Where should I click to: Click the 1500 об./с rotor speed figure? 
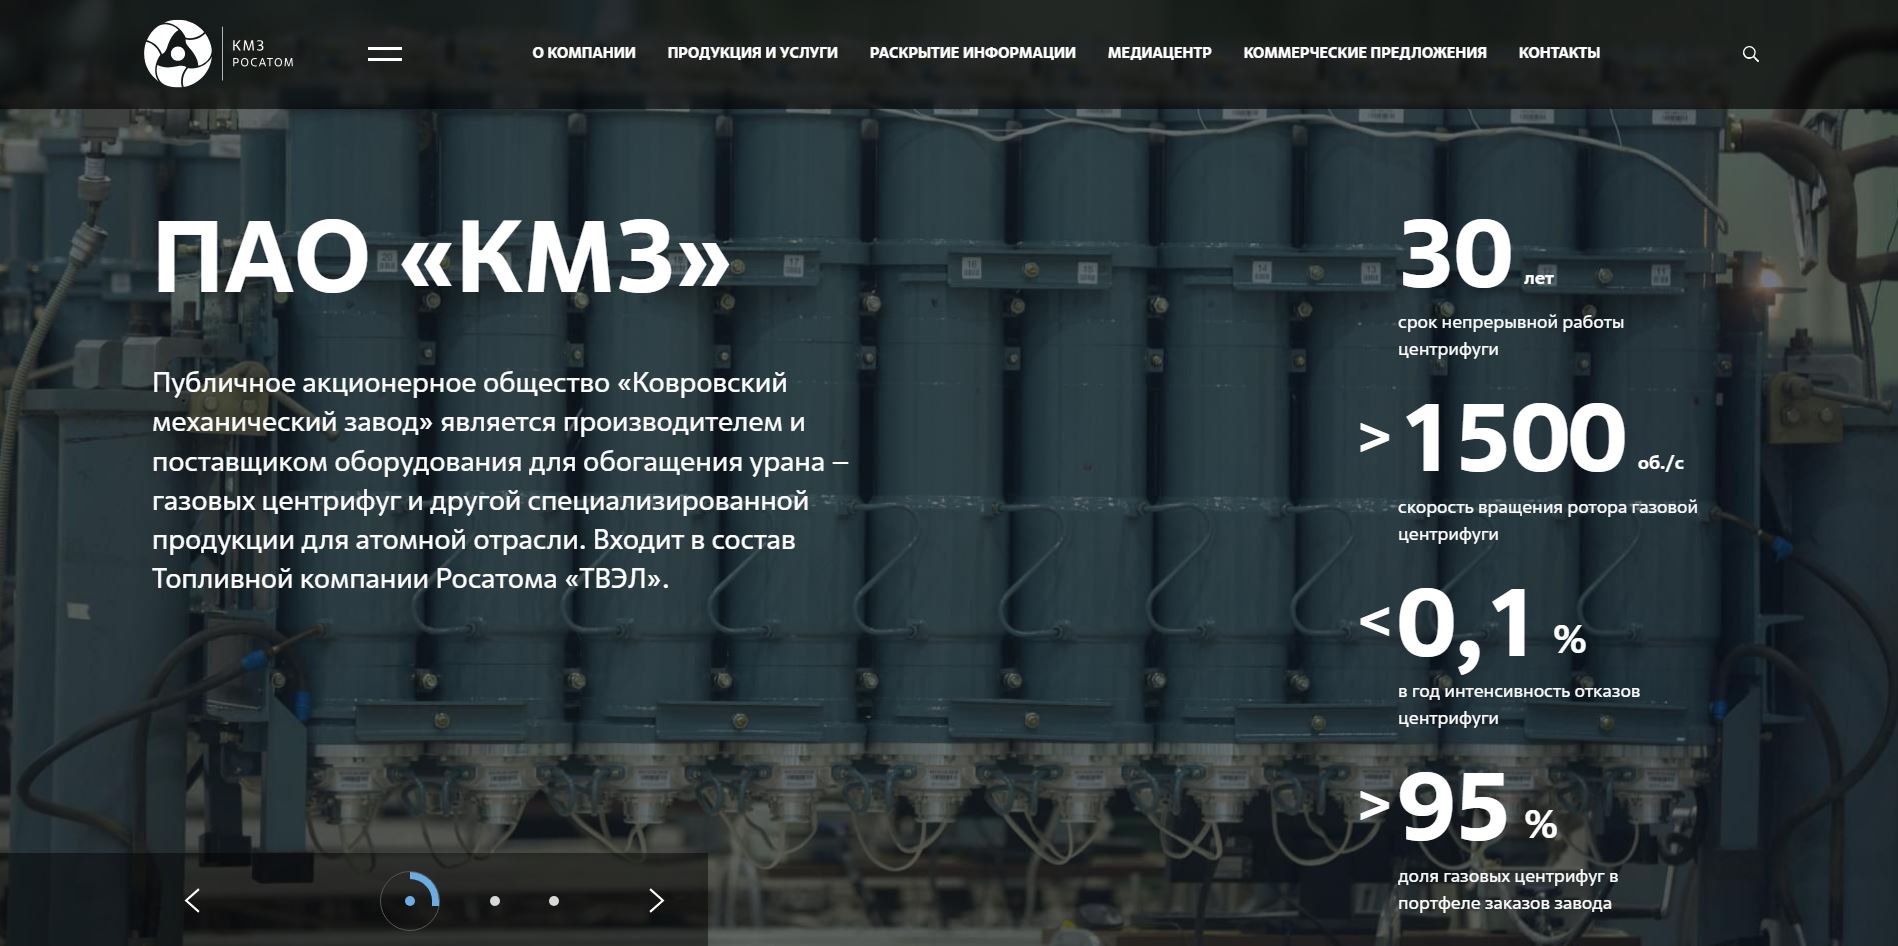(1515, 439)
